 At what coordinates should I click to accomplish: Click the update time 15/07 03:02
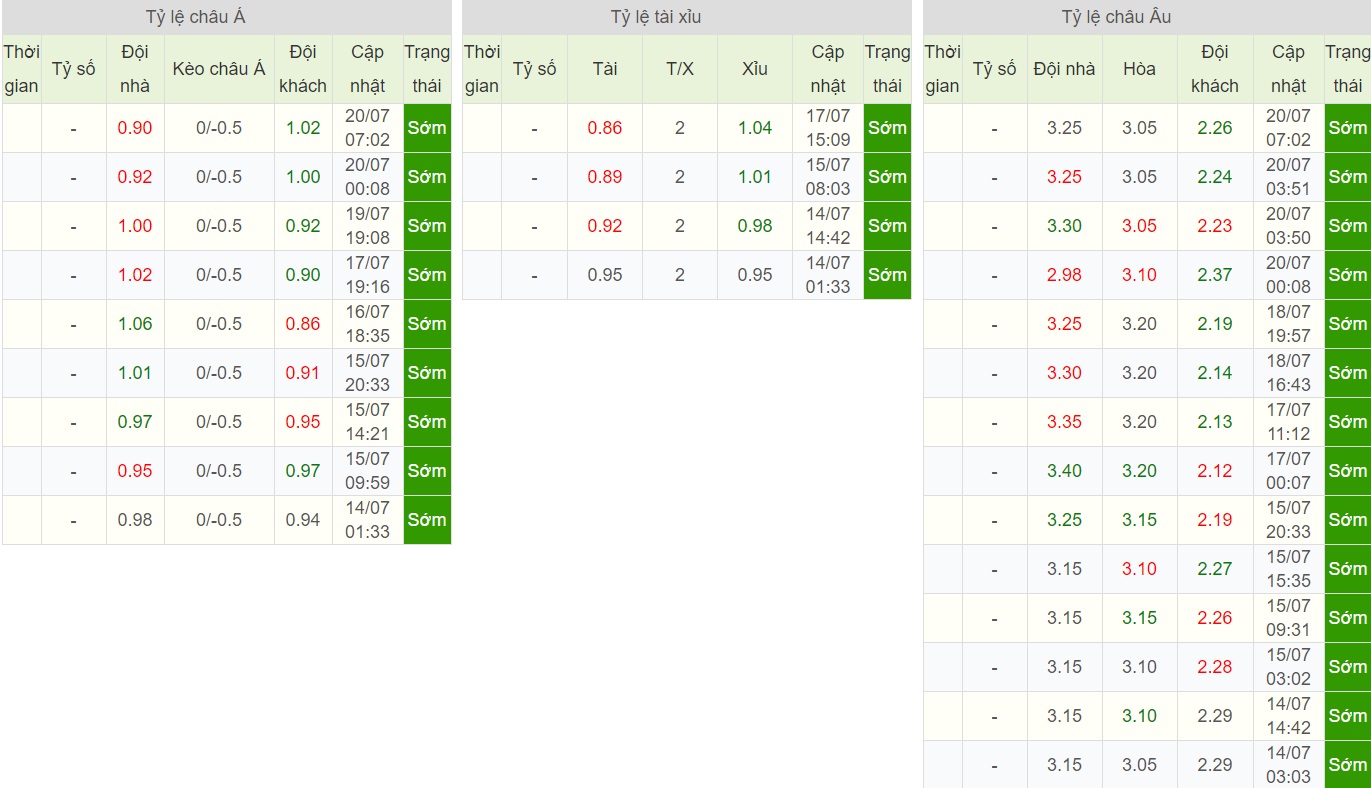pyautogui.click(x=1288, y=667)
